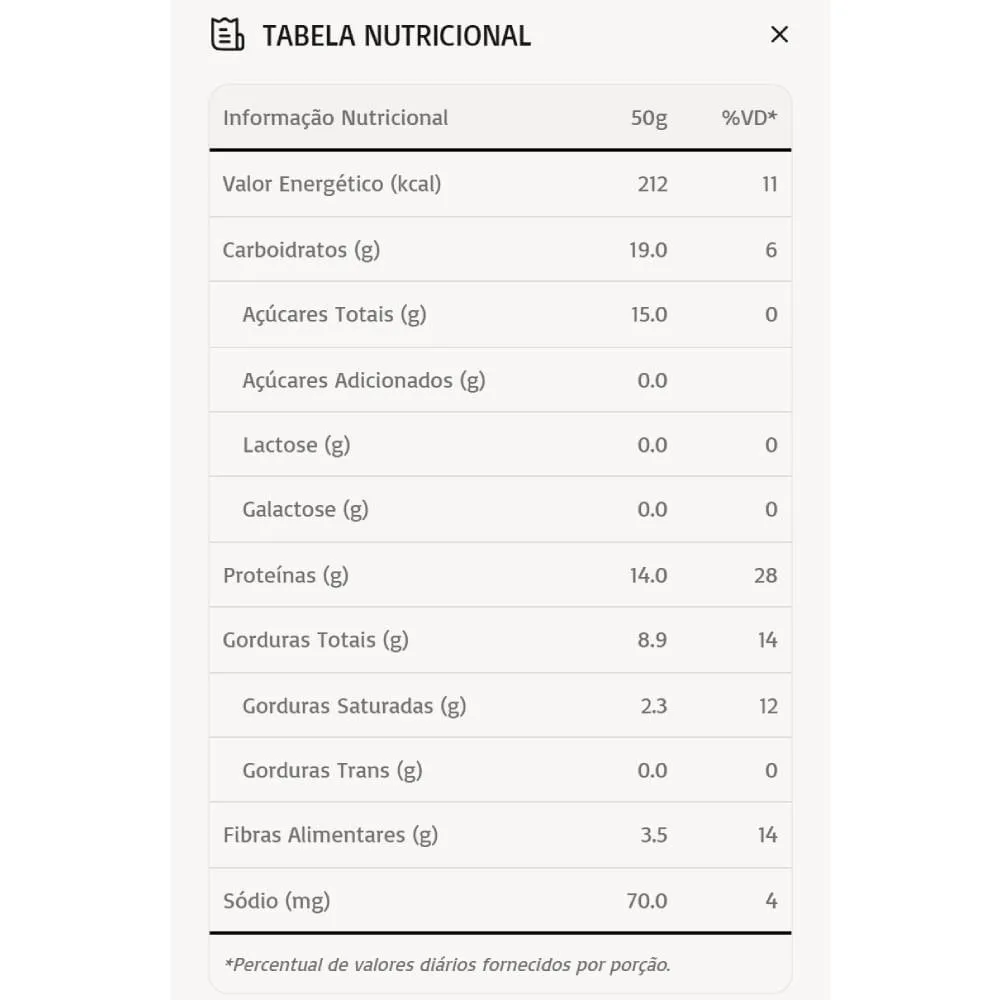Select the Proteínas (g) row label

(285, 575)
